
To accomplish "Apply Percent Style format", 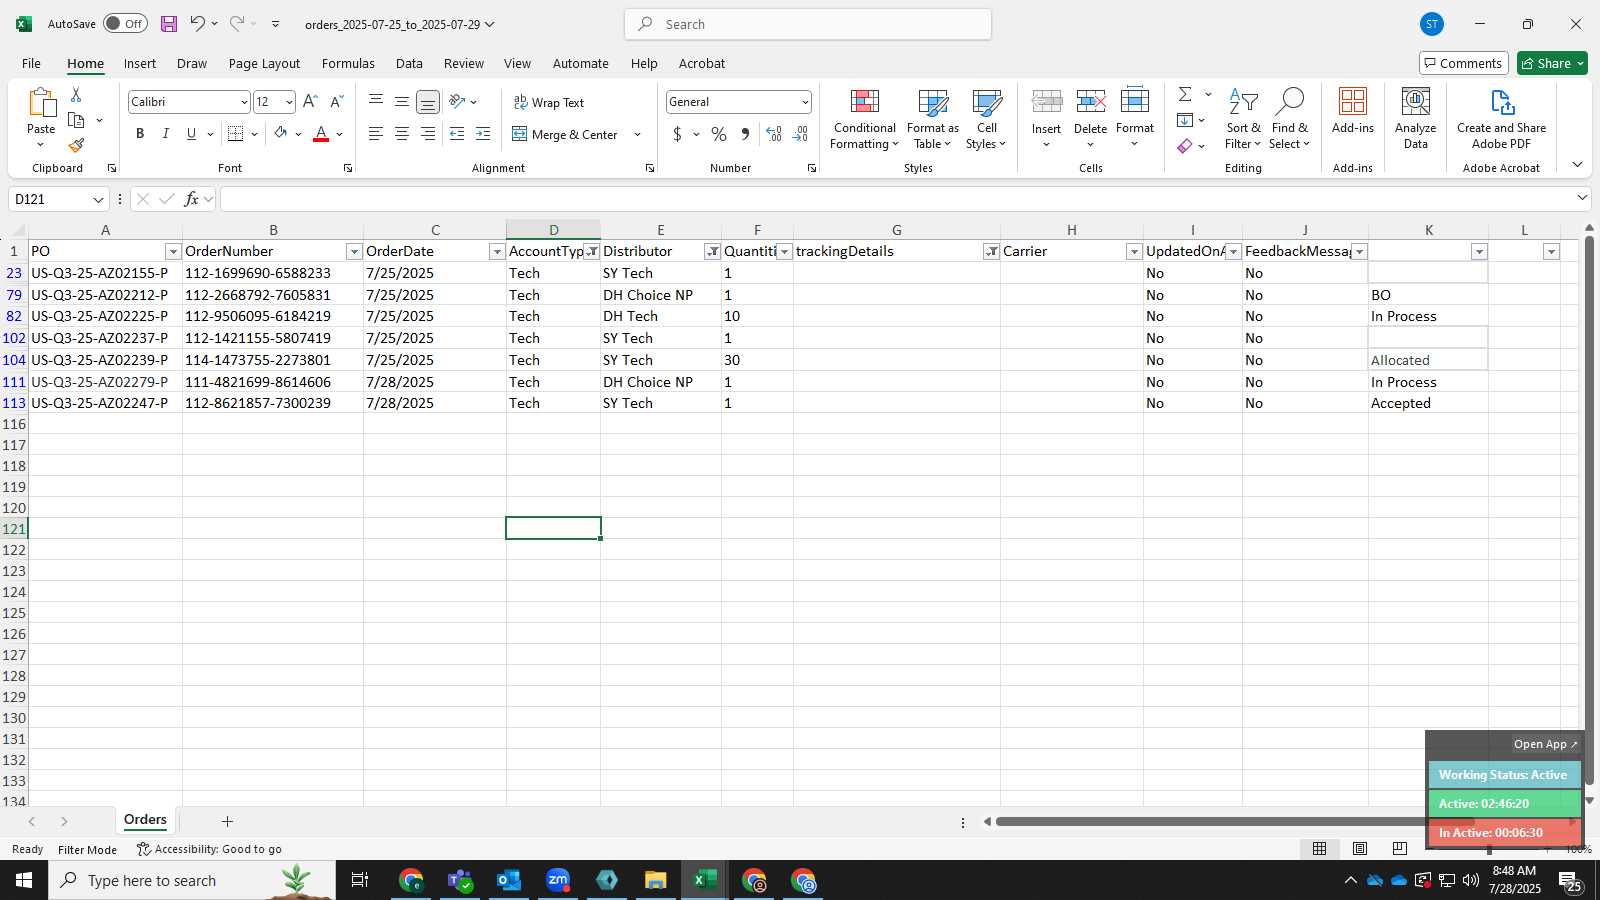I will (719, 134).
